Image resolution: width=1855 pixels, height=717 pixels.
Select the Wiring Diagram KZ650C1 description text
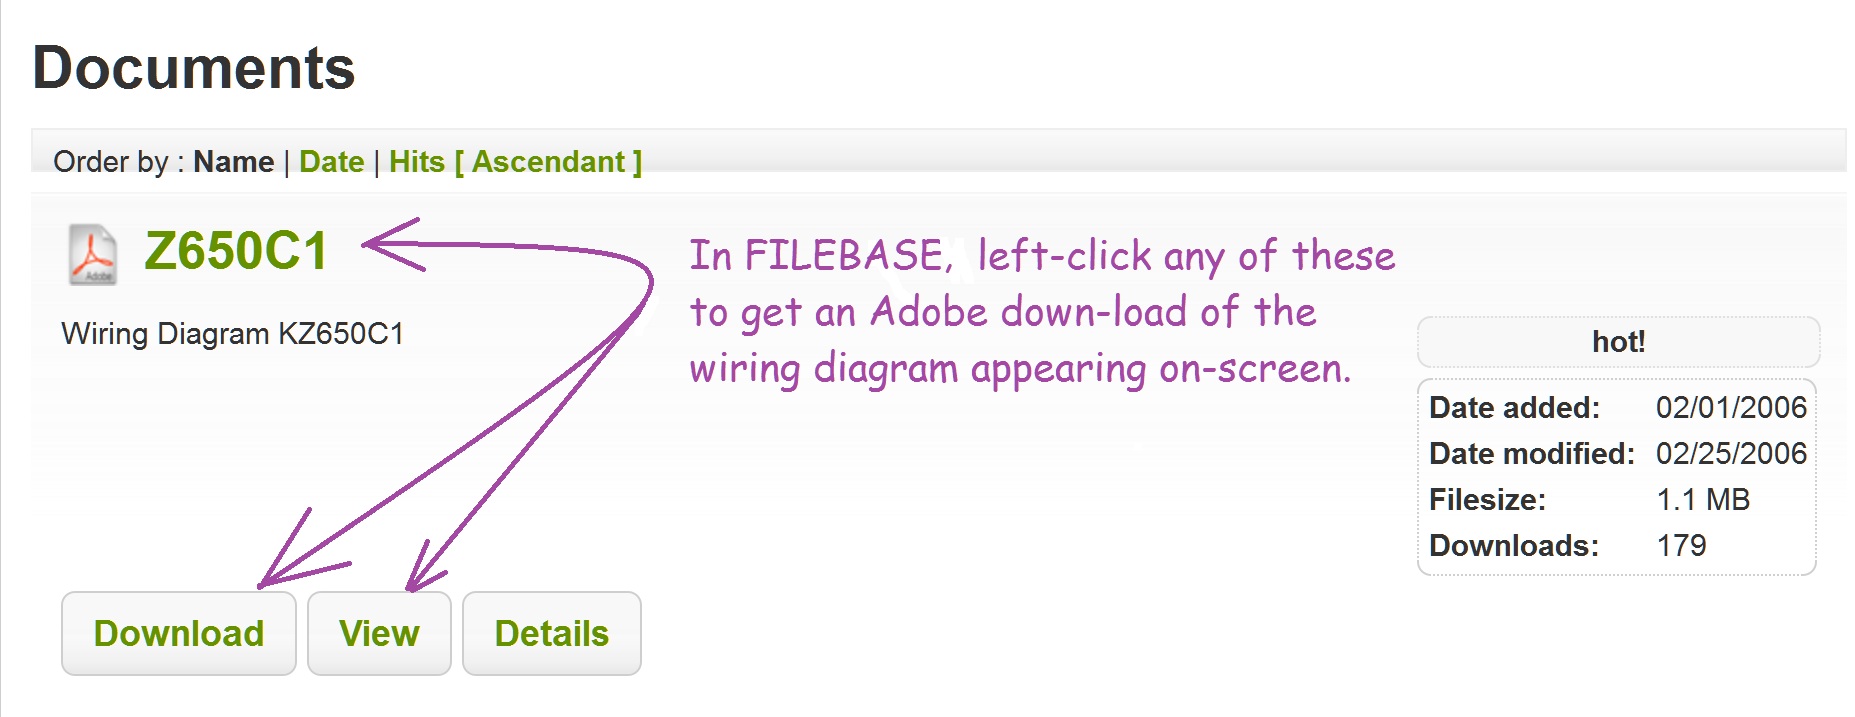click(232, 333)
